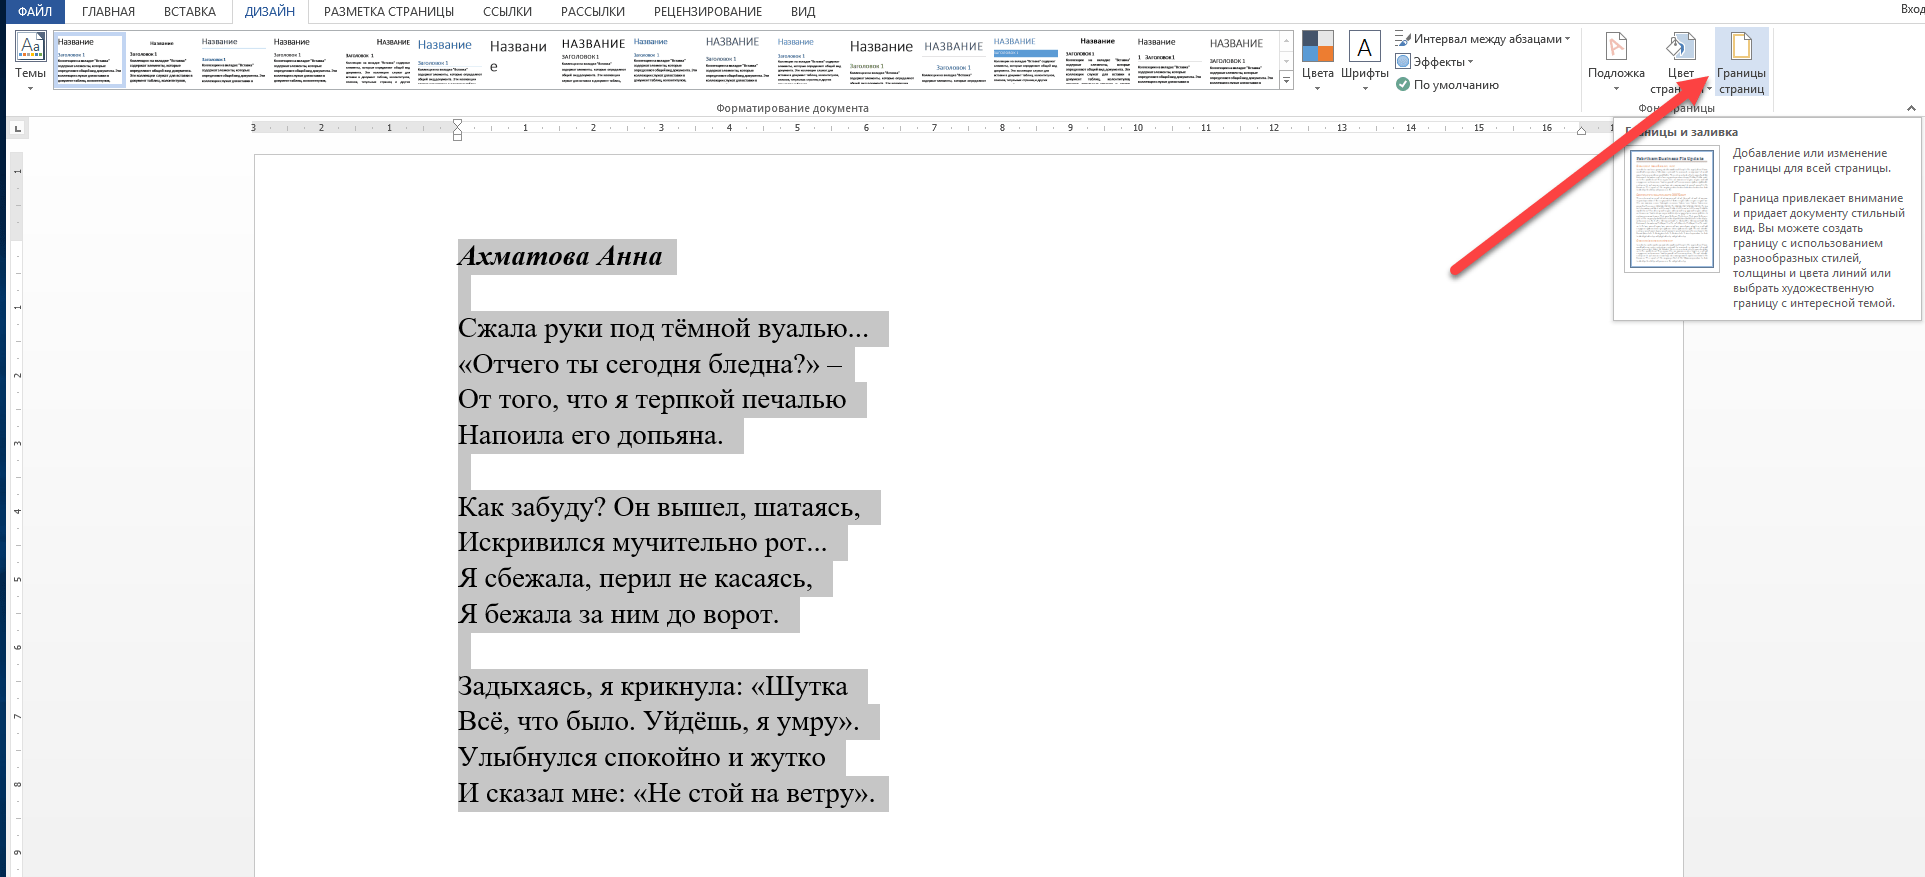Image resolution: width=1925 pixels, height=877 pixels.
Task: Switch to the ССЫЛКИ tab
Action: (507, 12)
